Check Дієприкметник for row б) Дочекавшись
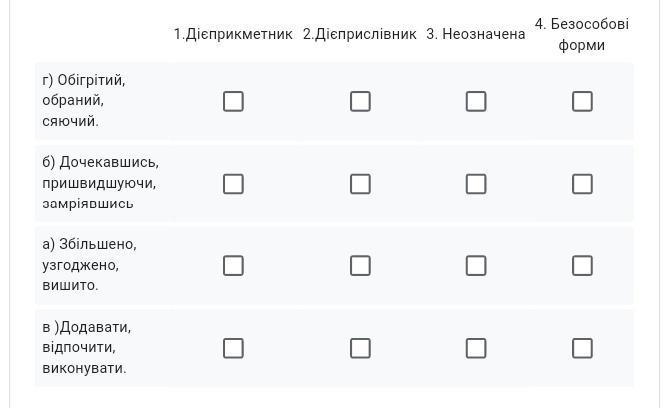The width and height of the screenshot is (663, 408). [233, 184]
